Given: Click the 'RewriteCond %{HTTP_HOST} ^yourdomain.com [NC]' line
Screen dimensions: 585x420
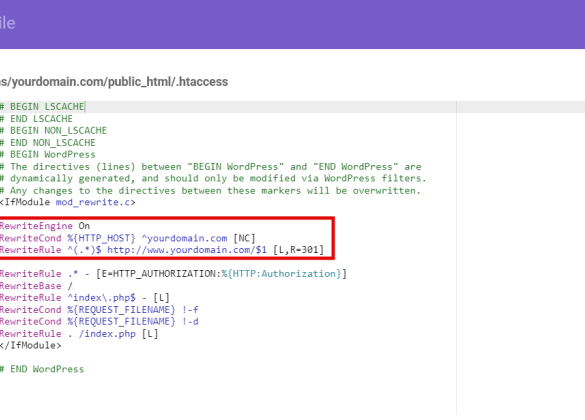Looking at the screenshot, I should [128, 238].
